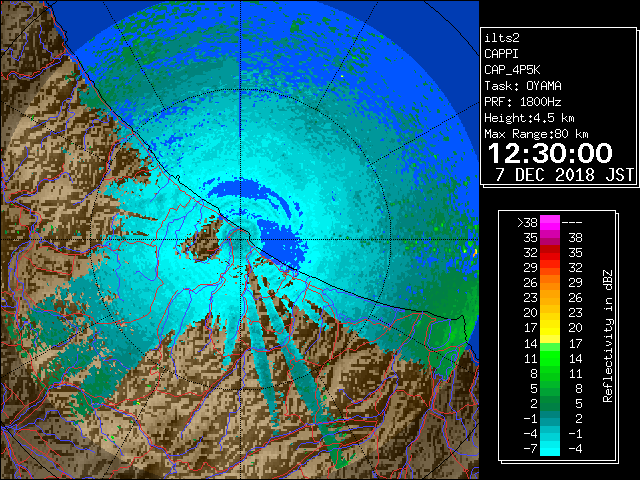Select the 'CAPPI' product type text

click(501, 54)
